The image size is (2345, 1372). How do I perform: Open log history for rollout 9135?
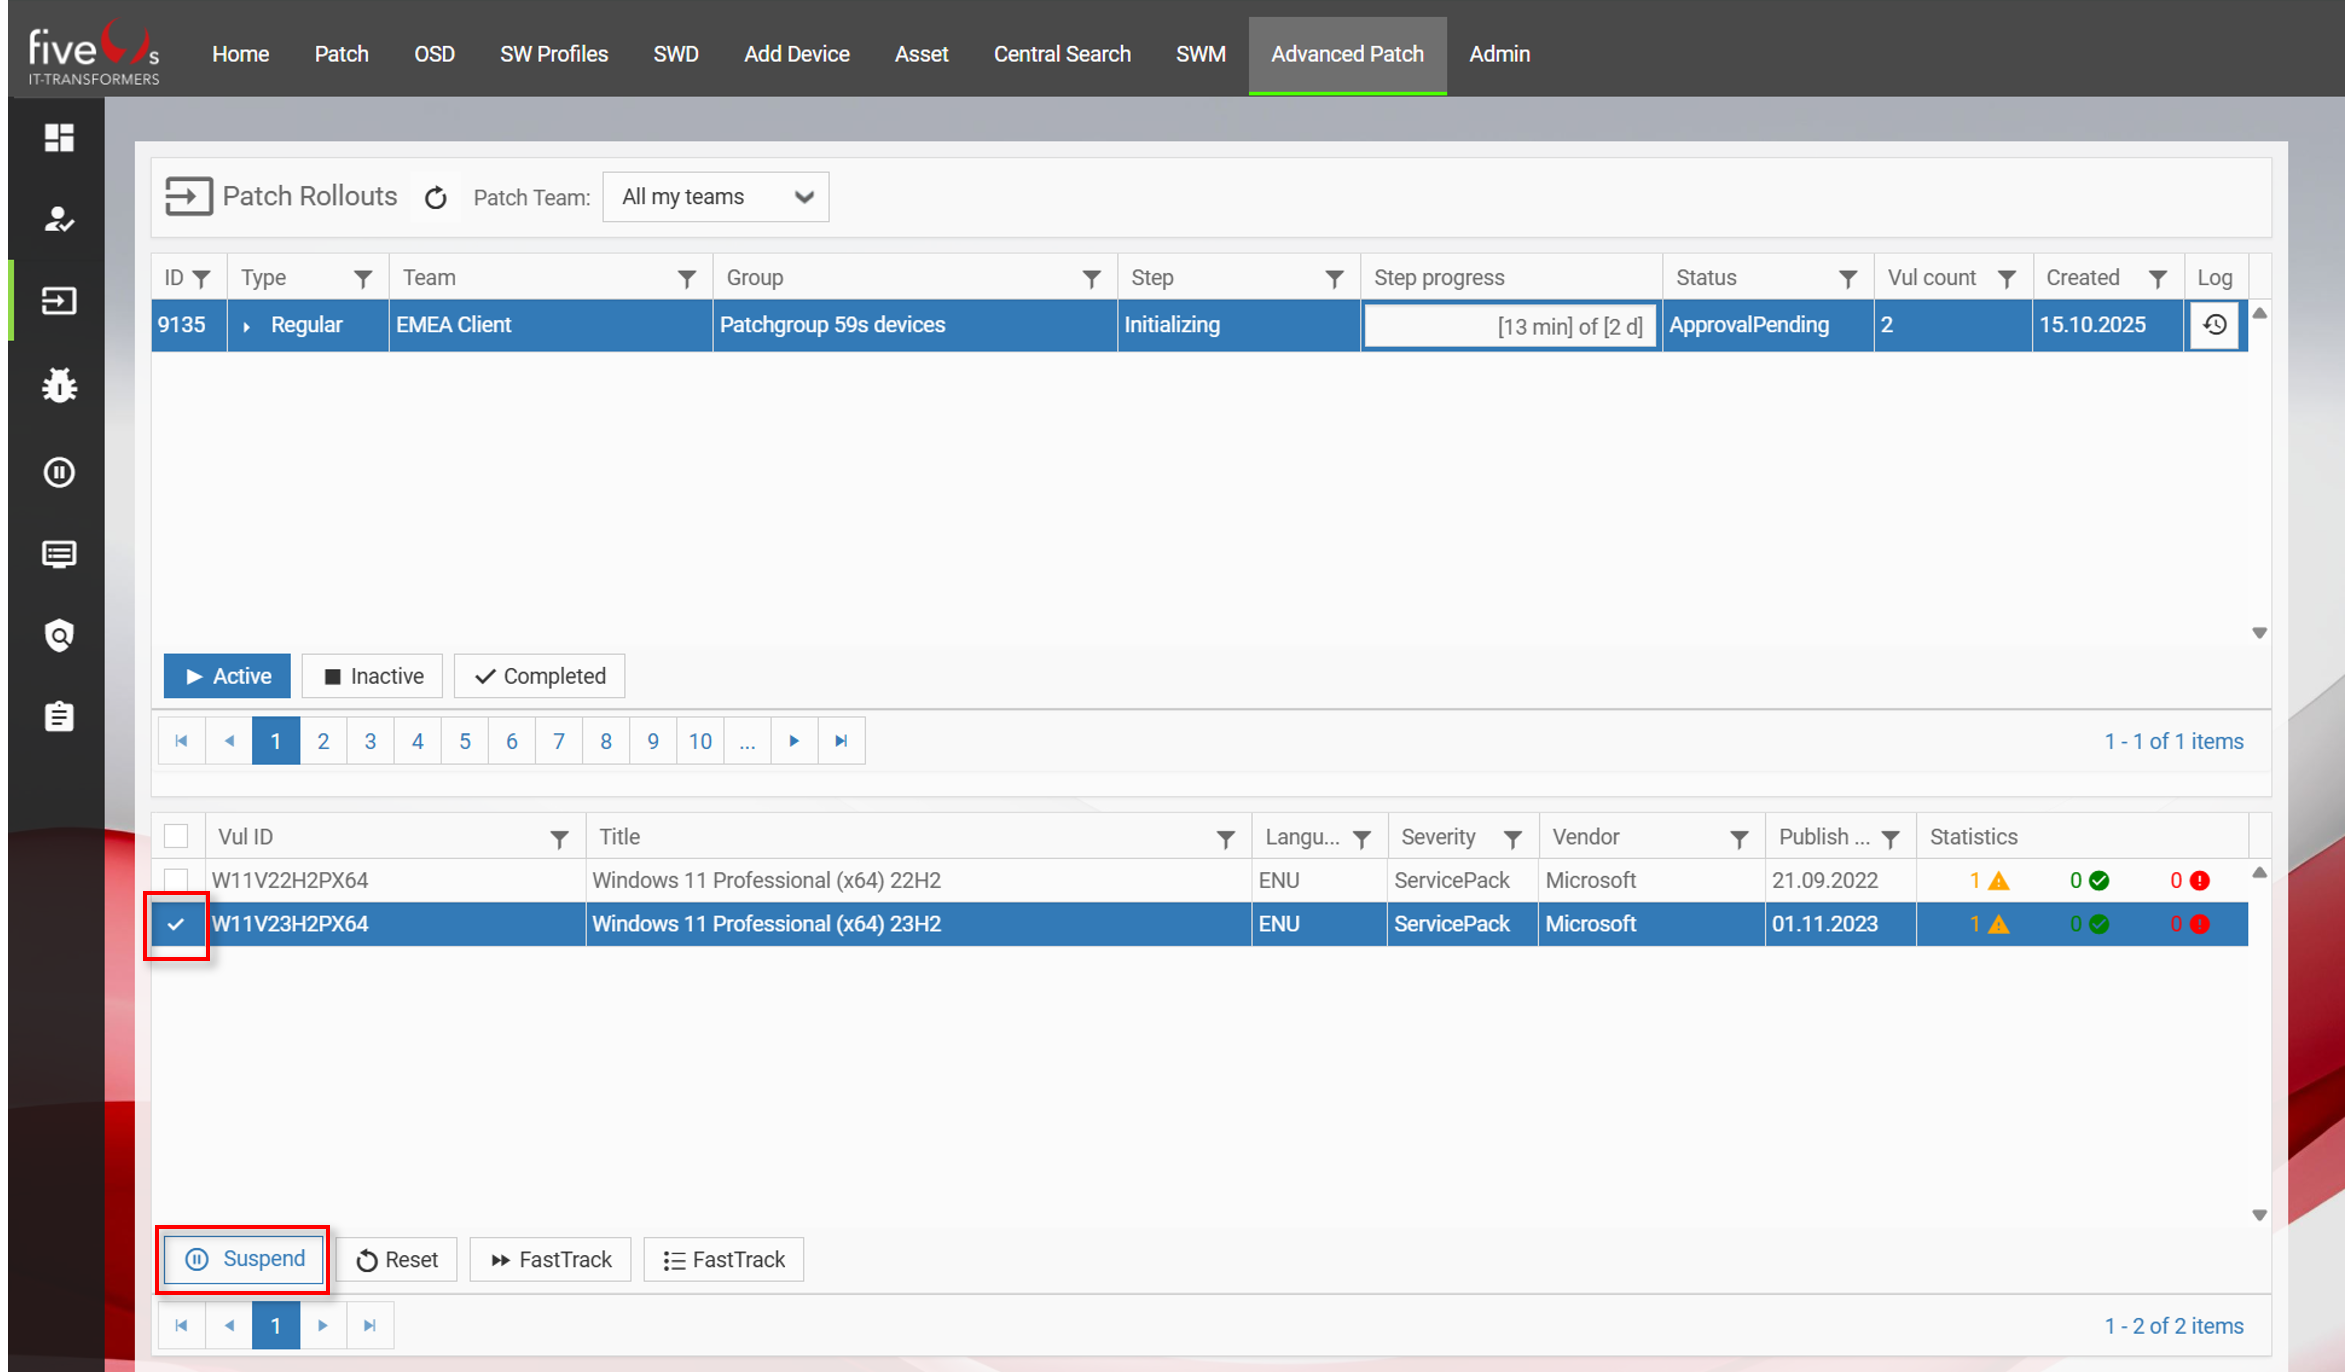(2214, 325)
